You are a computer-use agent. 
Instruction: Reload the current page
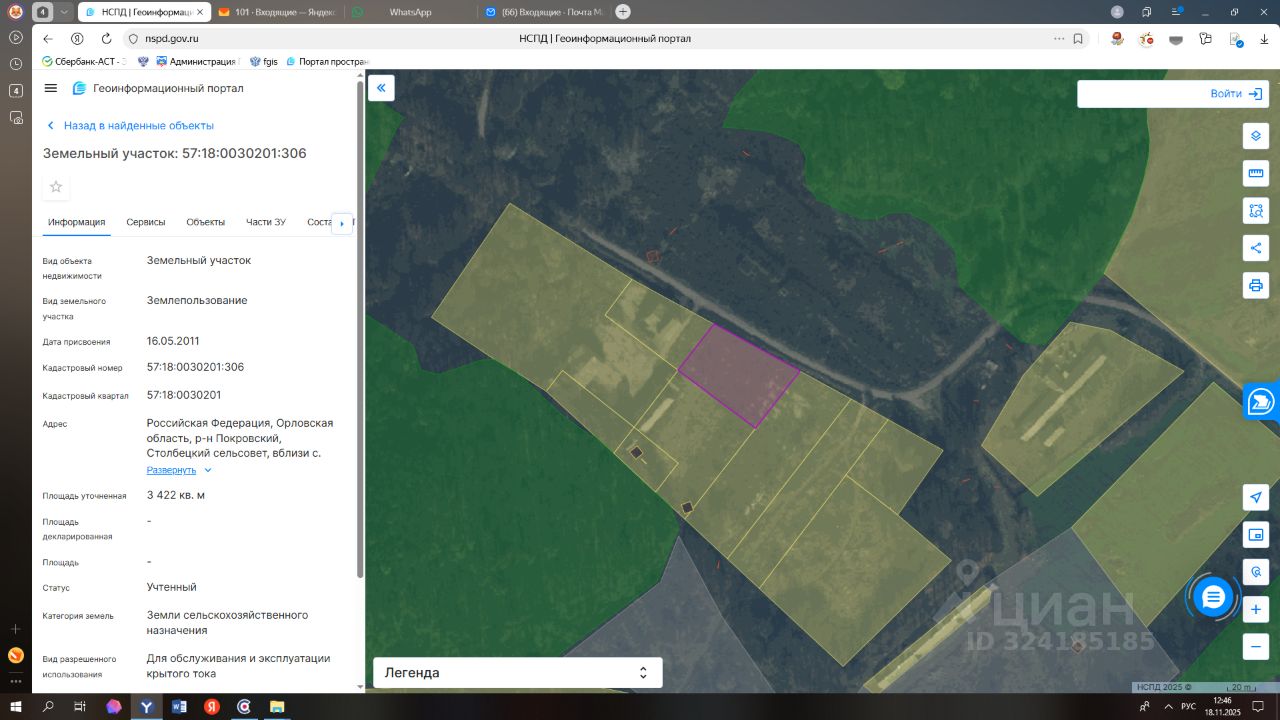[106, 39]
